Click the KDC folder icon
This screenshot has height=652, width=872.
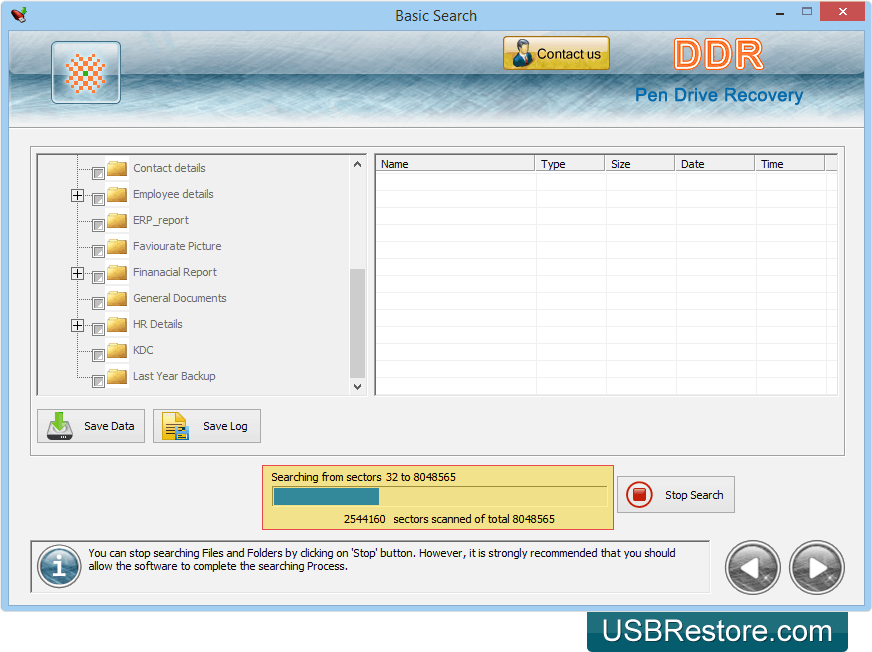(117, 350)
